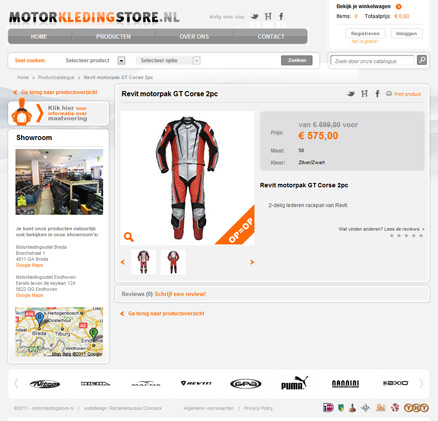Click the first brand logo in the carousel
438x421 pixels.
[45, 384]
